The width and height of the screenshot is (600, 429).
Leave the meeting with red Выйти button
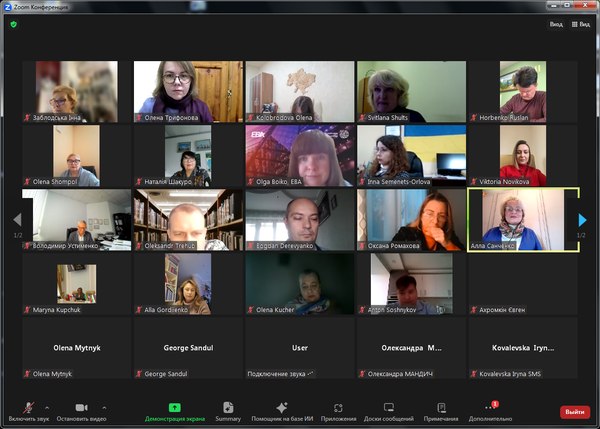coord(575,411)
